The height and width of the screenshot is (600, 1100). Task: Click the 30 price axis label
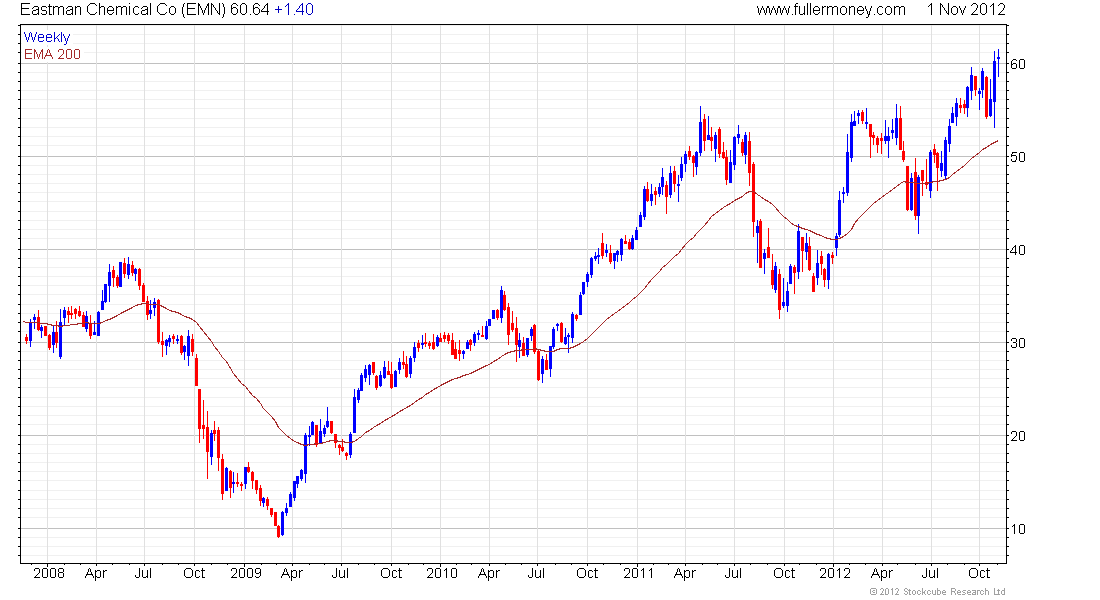pyautogui.click(x=1017, y=343)
